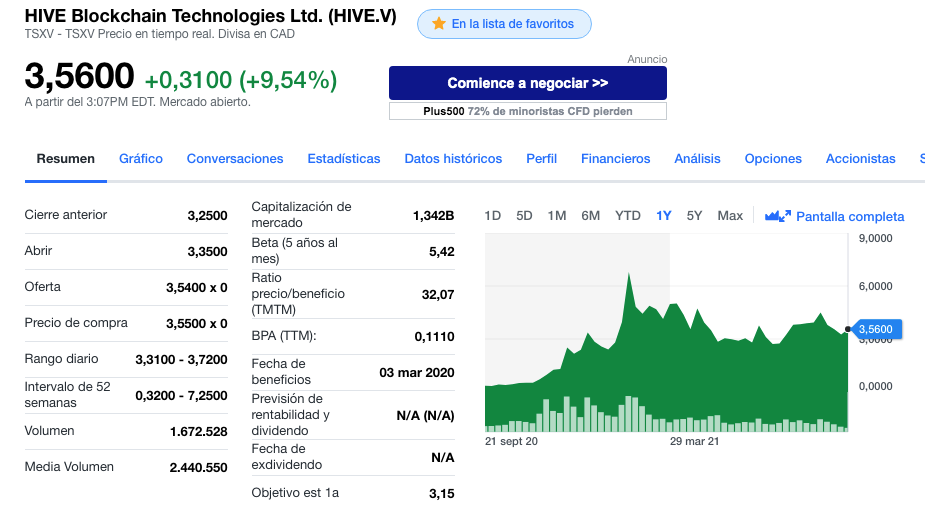Open the Opciones tab
The width and height of the screenshot is (925, 530).
[x=773, y=159]
